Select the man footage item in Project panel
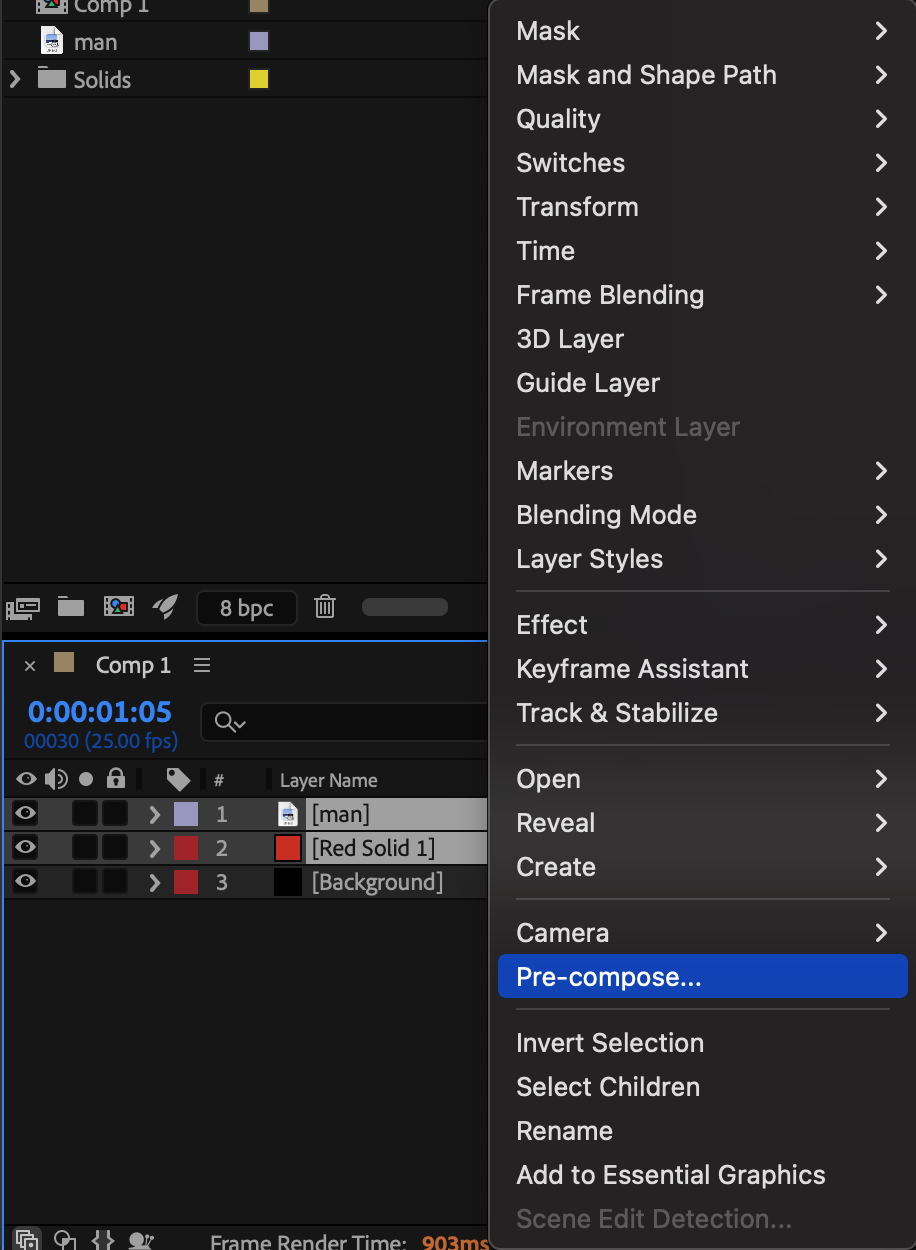 pos(95,42)
